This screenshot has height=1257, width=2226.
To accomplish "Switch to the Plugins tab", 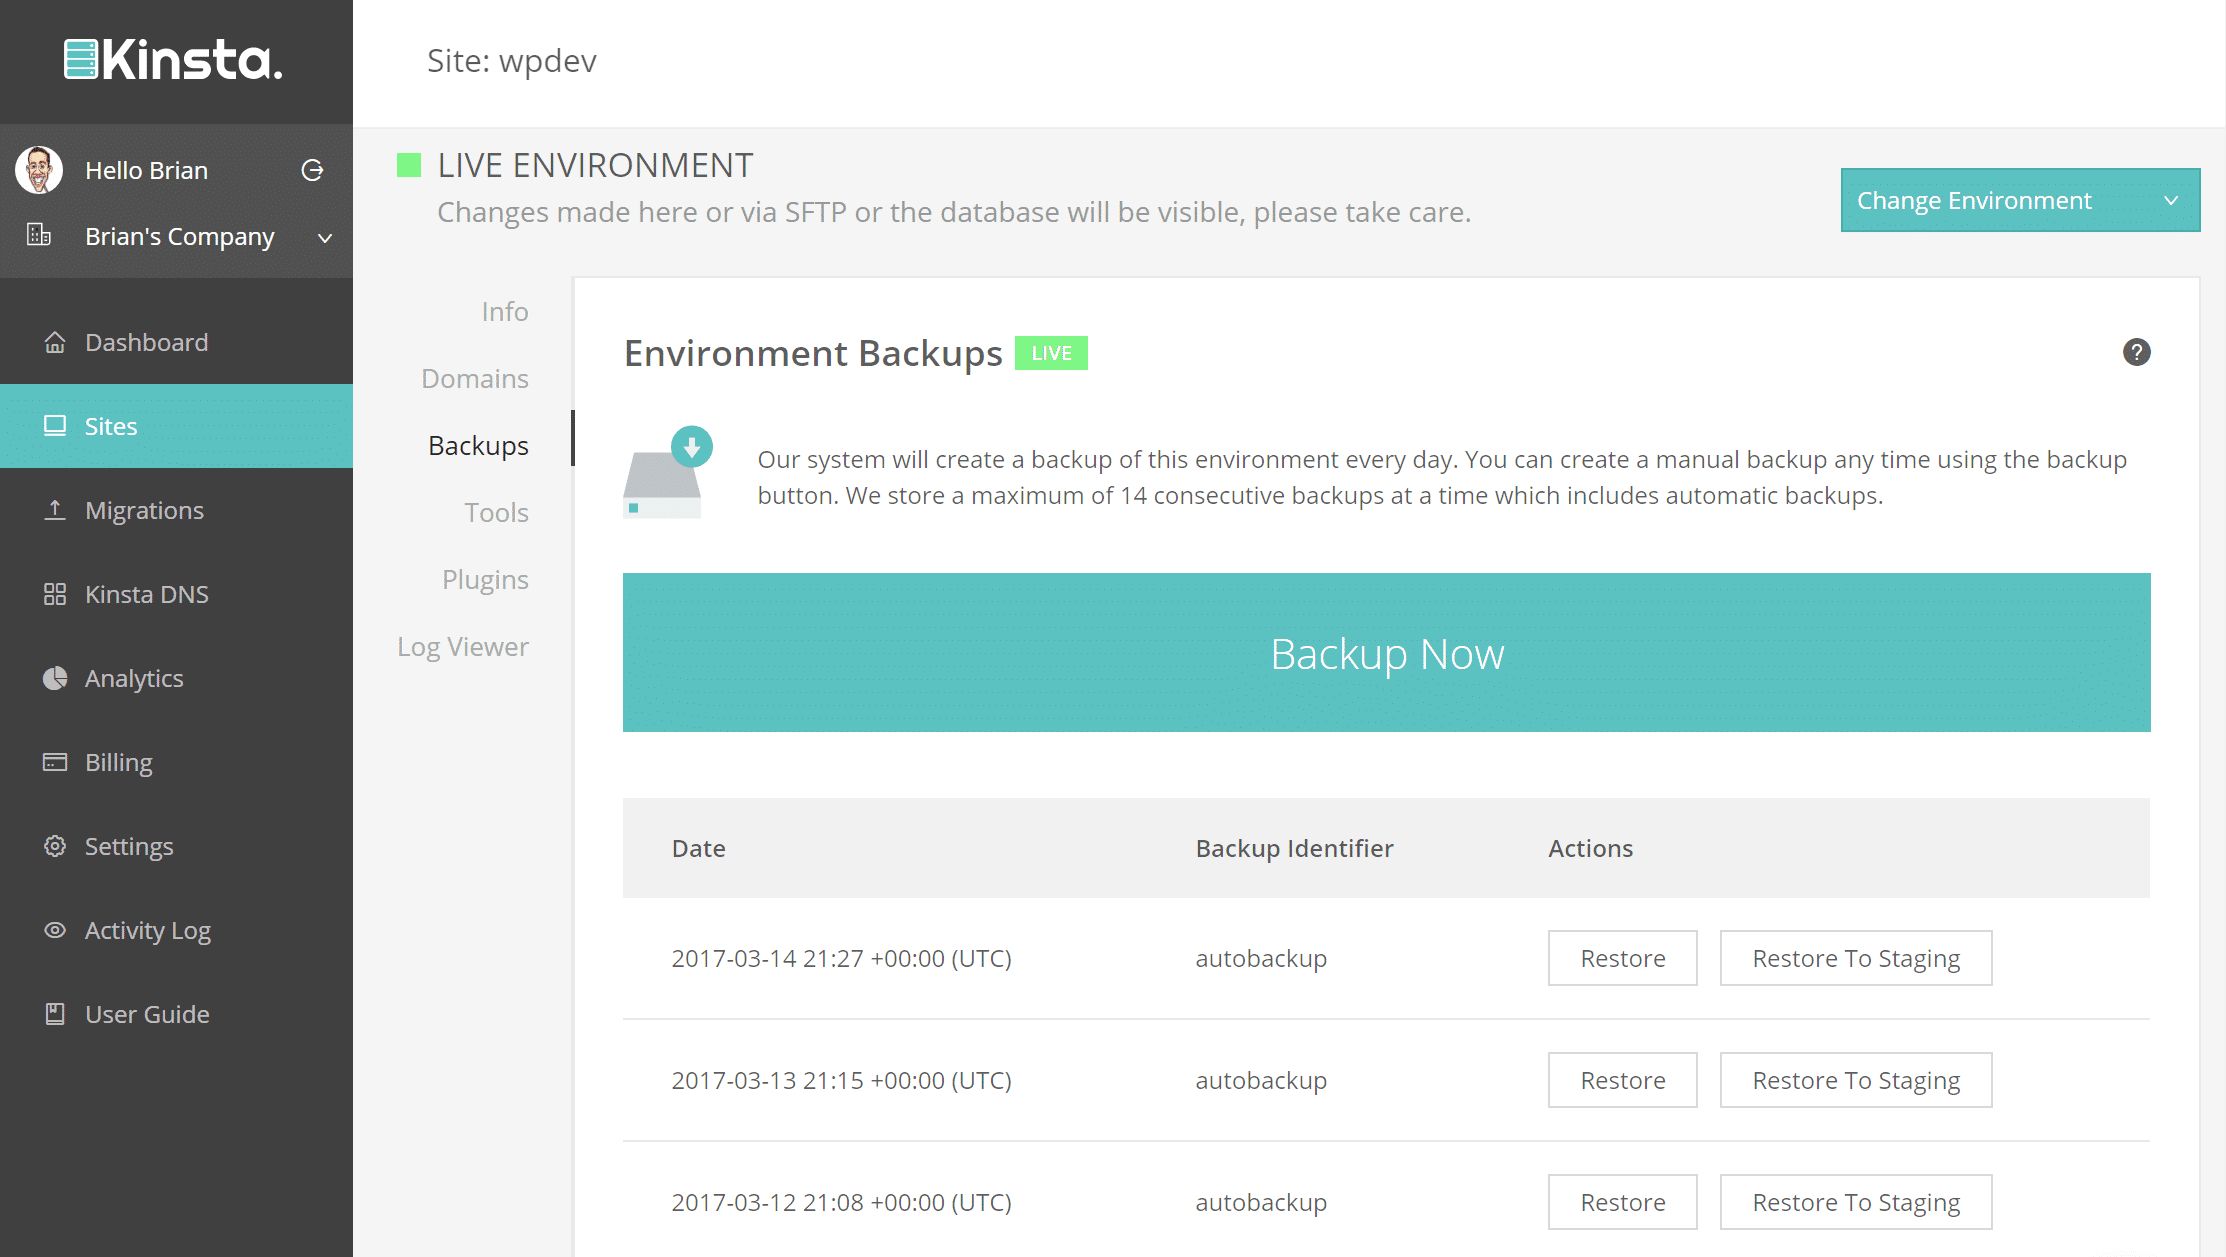I will [x=485, y=580].
